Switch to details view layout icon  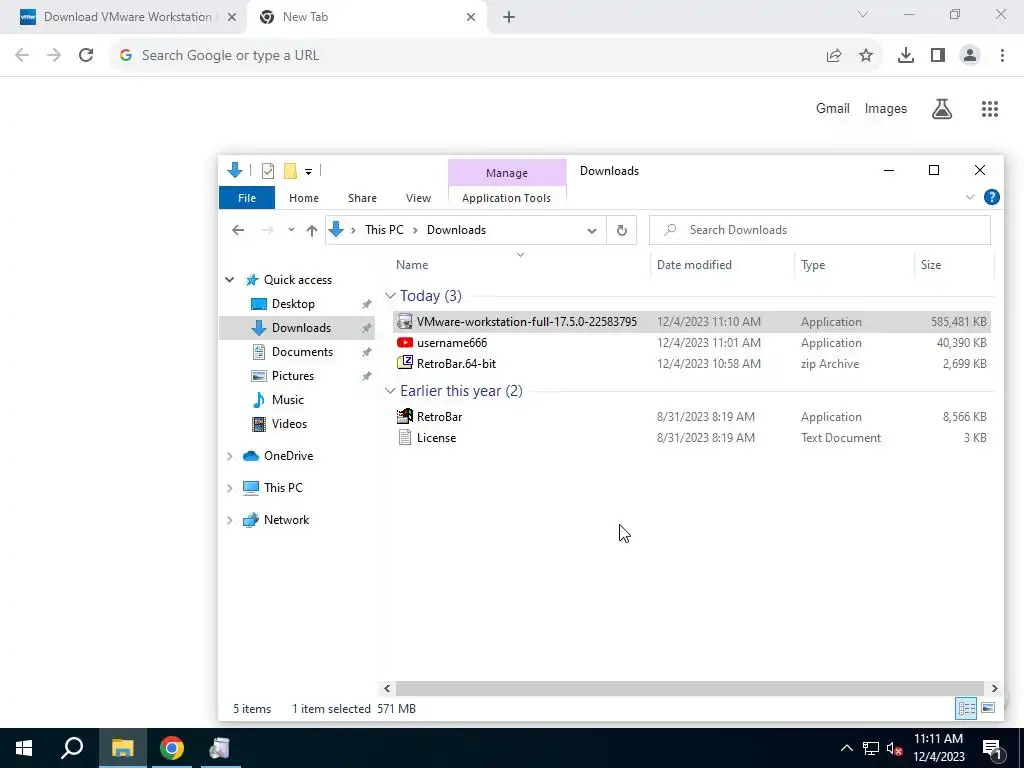(x=966, y=709)
